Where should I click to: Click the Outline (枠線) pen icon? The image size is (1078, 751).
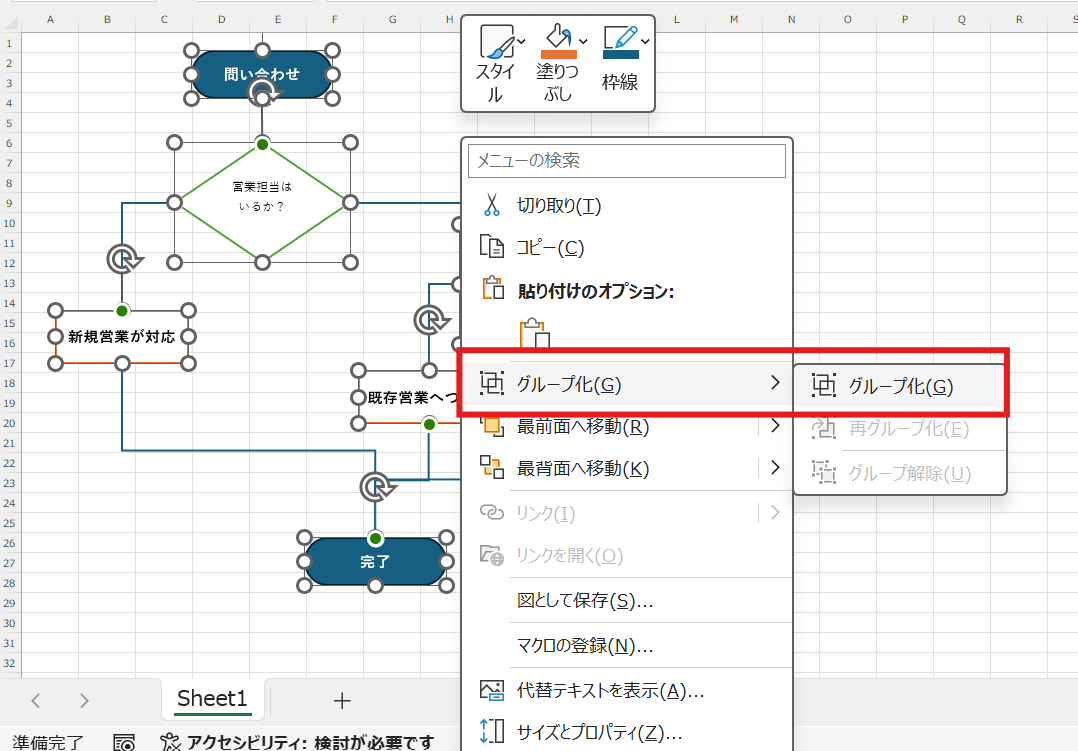620,38
